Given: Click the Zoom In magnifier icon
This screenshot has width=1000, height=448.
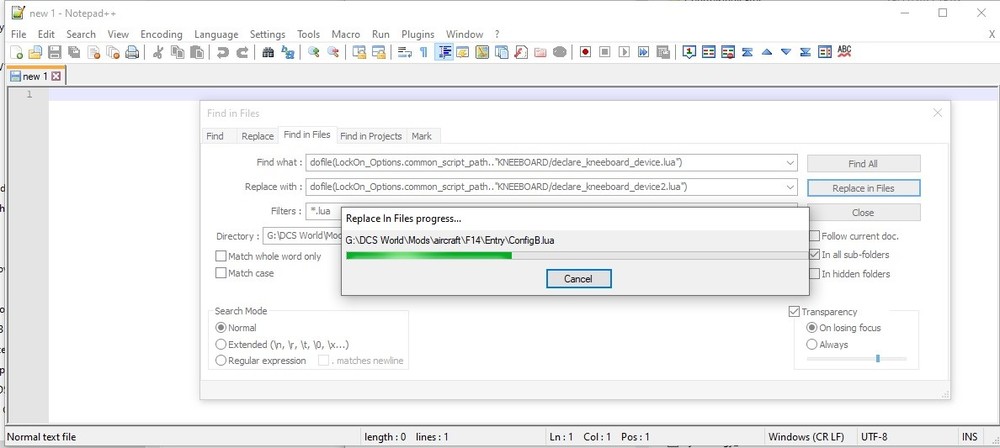Looking at the screenshot, I should click(314, 52).
